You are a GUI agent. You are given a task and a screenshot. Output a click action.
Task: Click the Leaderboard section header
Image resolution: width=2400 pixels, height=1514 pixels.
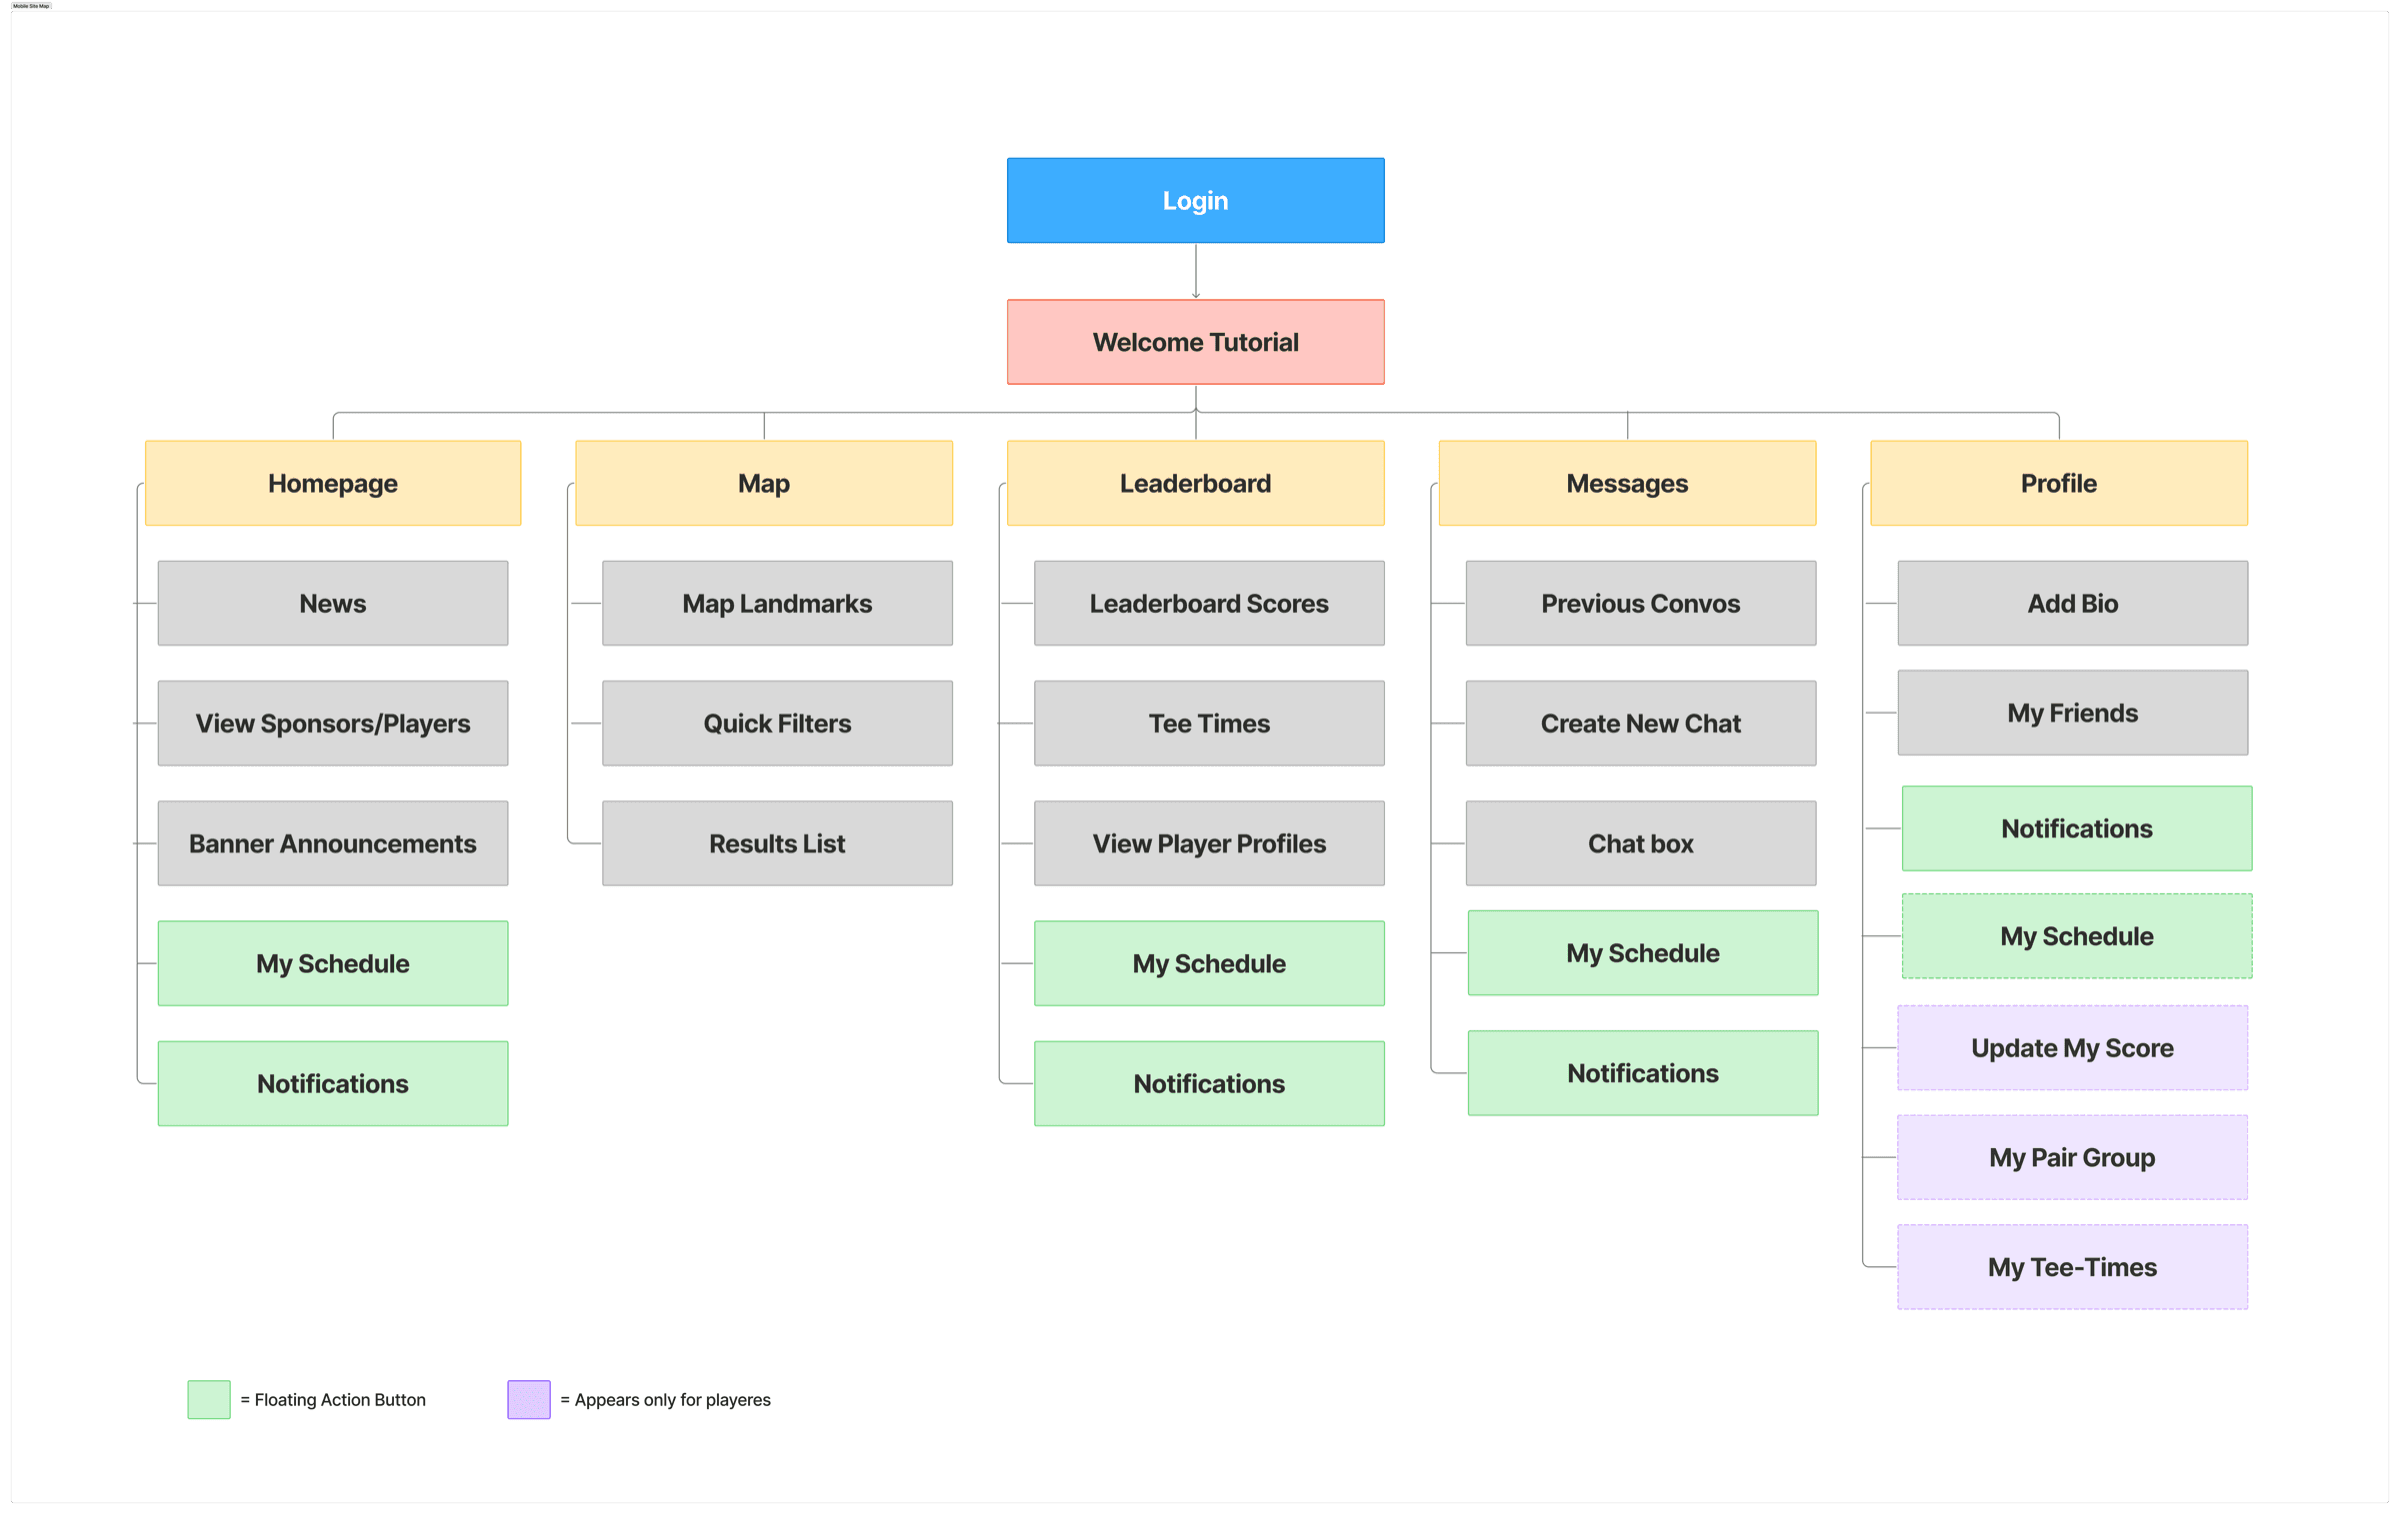pos(1195,483)
